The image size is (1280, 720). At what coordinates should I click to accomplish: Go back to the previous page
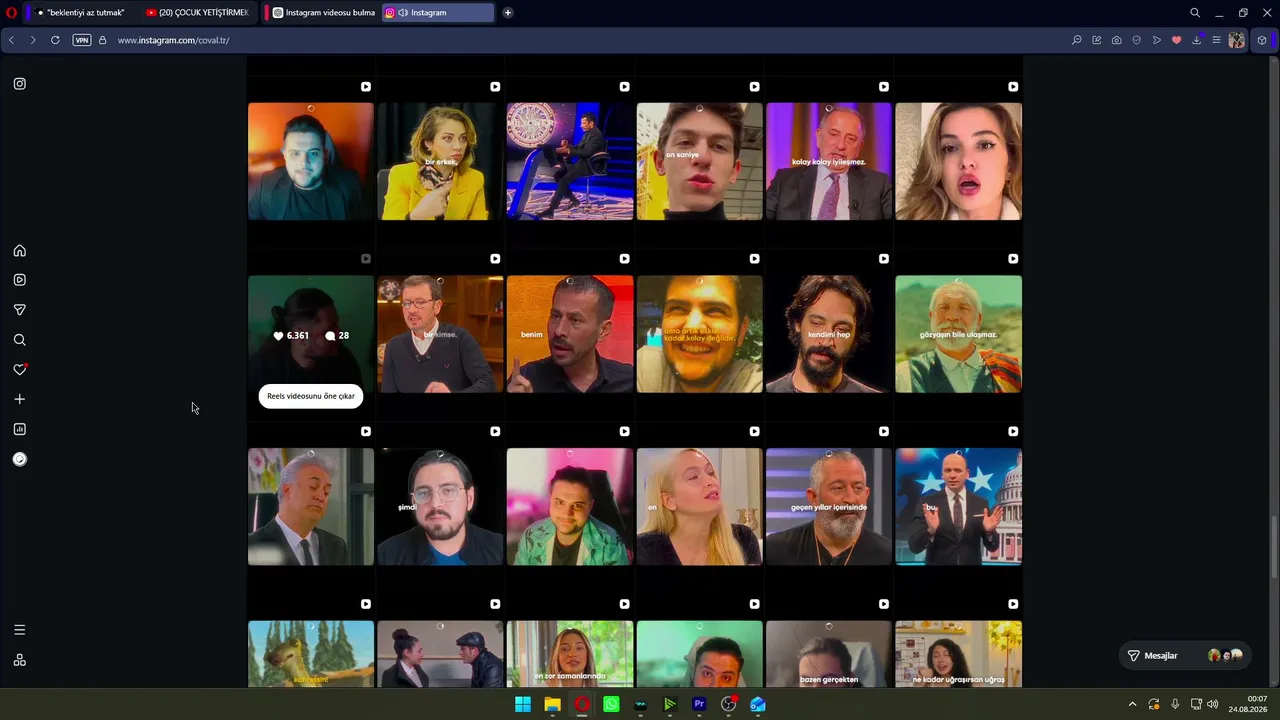(11, 40)
